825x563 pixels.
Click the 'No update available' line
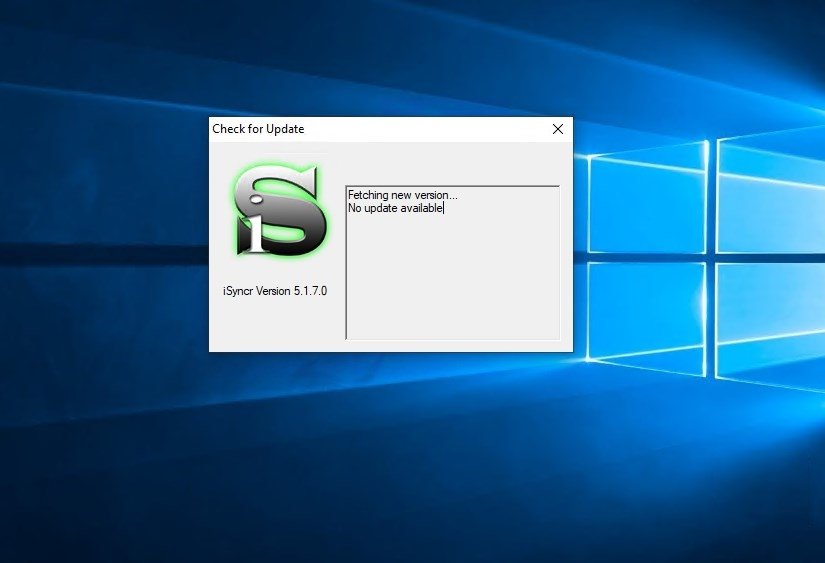pos(395,208)
